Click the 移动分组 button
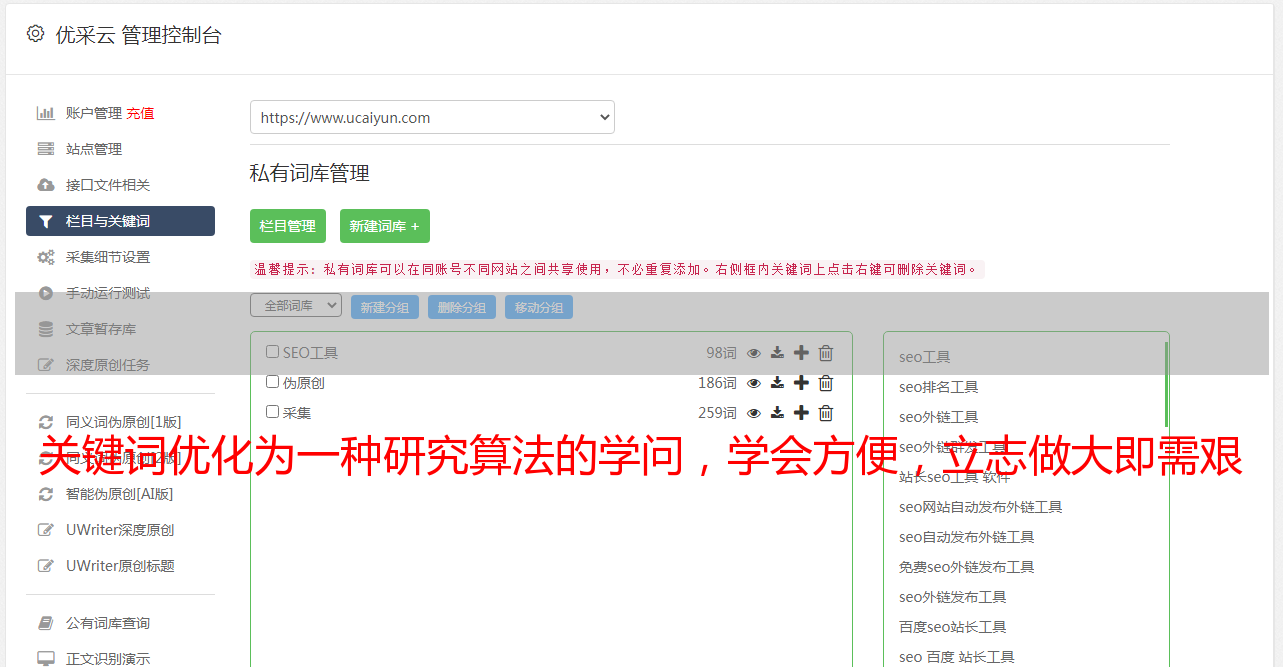The height and width of the screenshot is (667, 1283). click(539, 307)
